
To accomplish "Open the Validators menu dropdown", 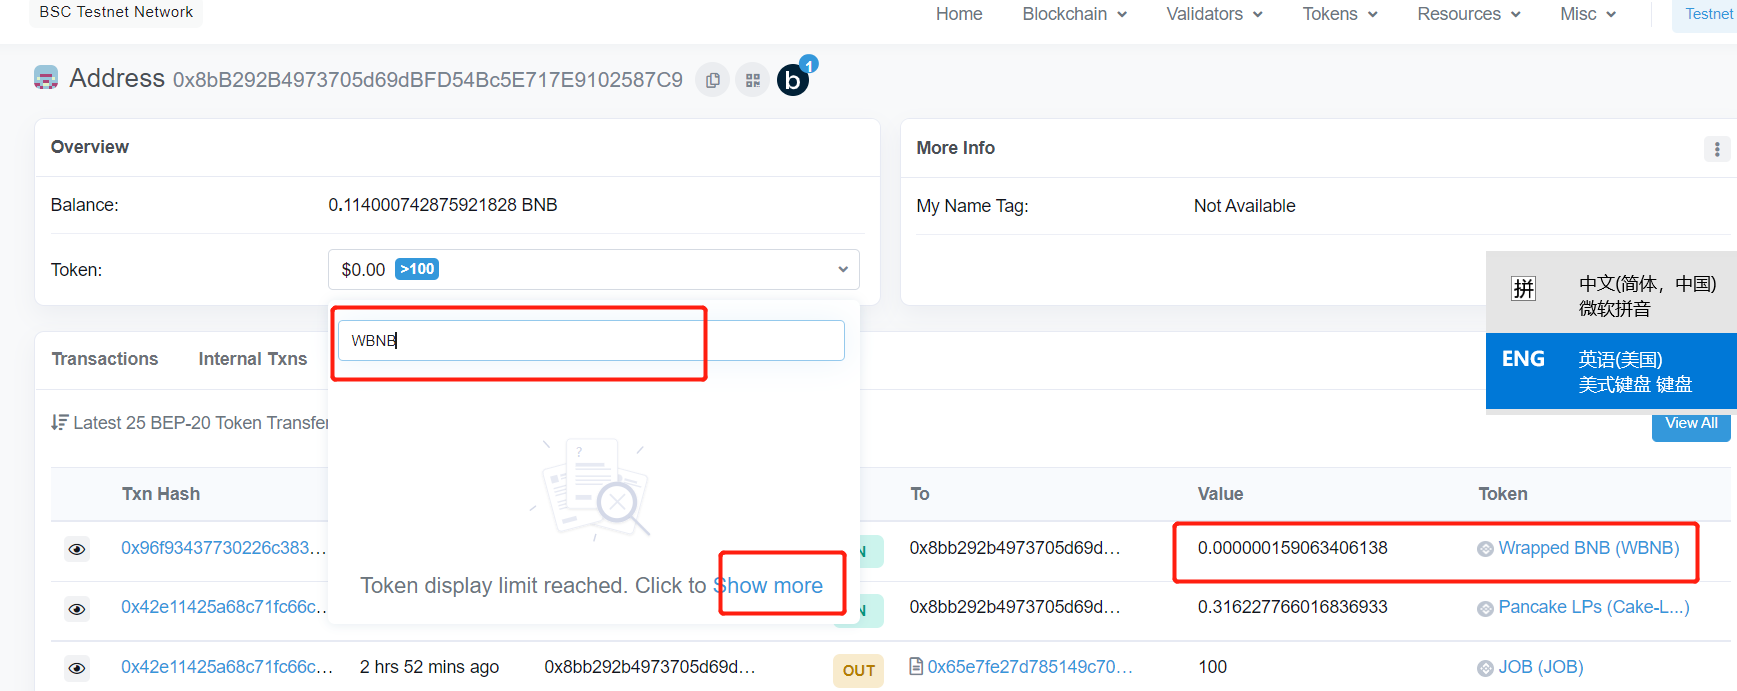I will pyautogui.click(x=1215, y=14).
